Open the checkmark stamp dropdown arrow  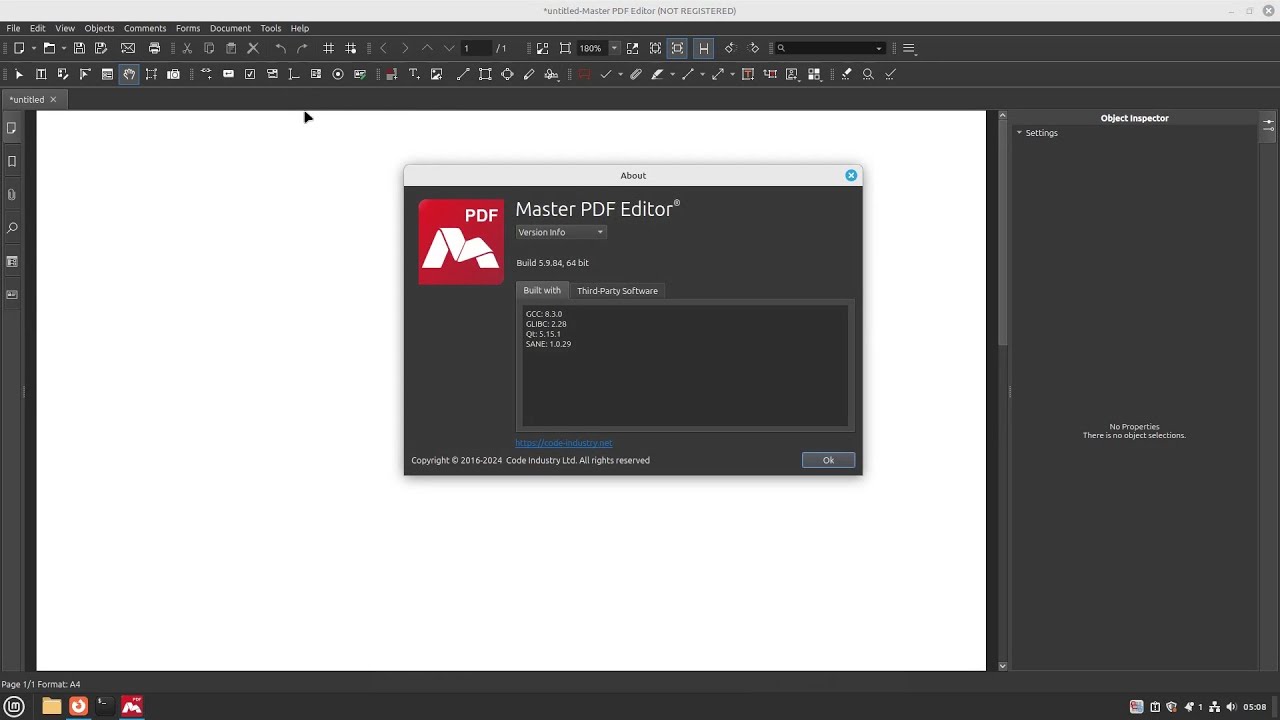620,74
